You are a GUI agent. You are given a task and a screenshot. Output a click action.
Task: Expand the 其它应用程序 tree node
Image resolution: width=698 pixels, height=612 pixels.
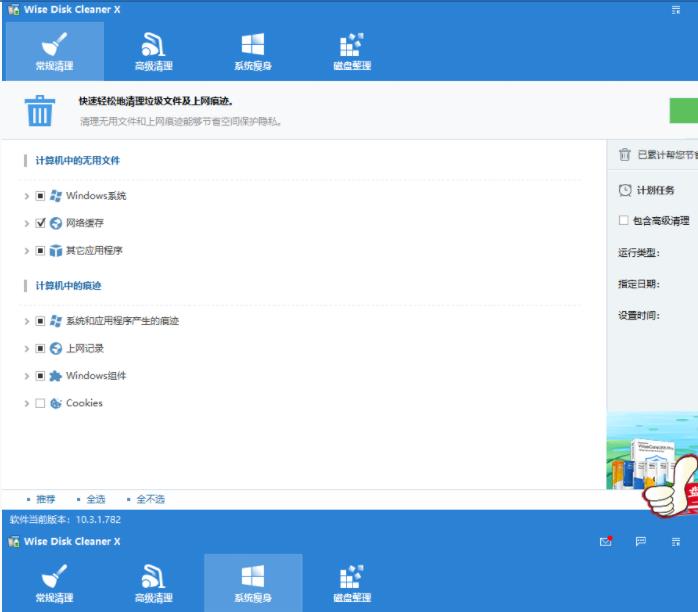tap(27, 251)
